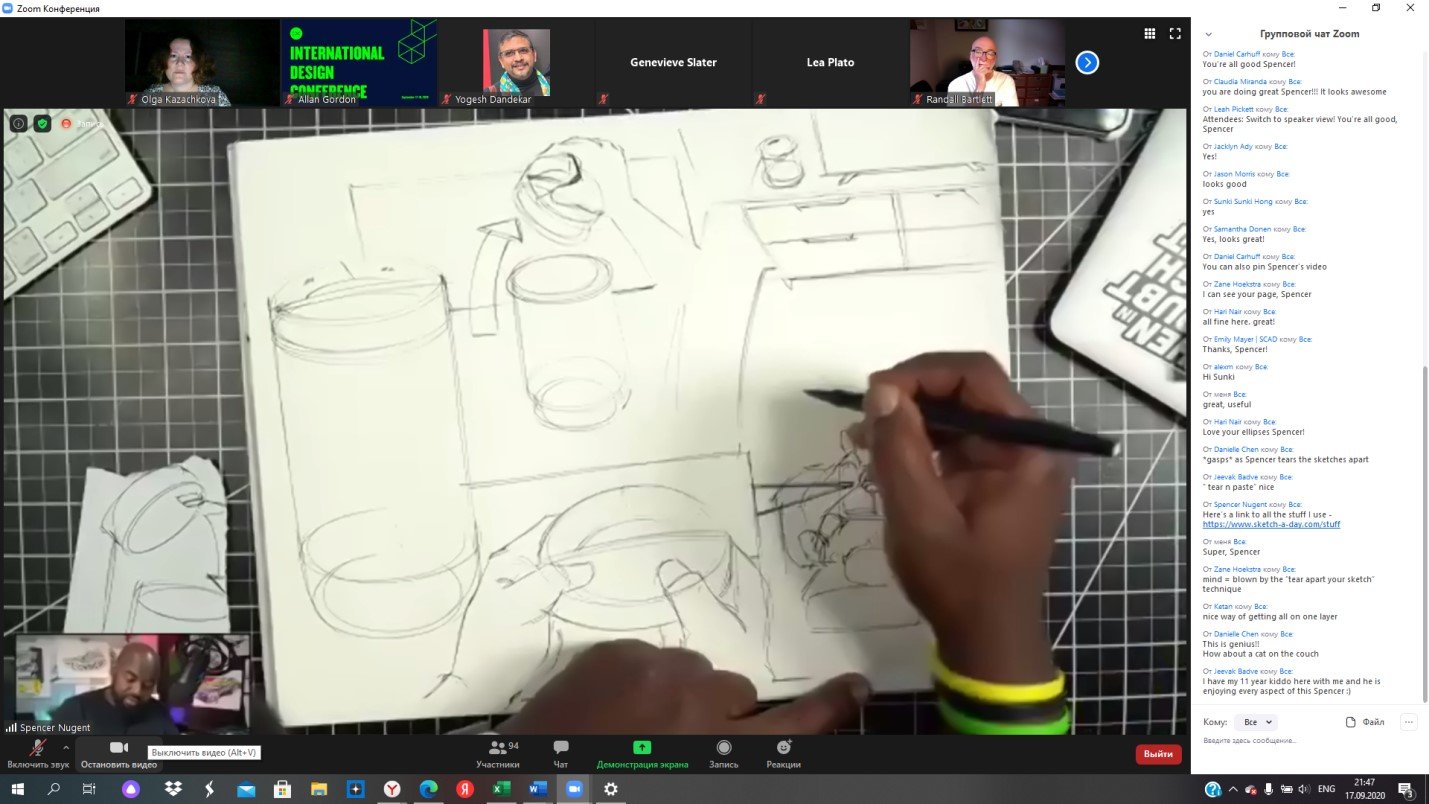Image resolution: width=1429 pixels, height=804 pixels.
Task: Open Yandex Browser from taskbar
Action: [392, 789]
